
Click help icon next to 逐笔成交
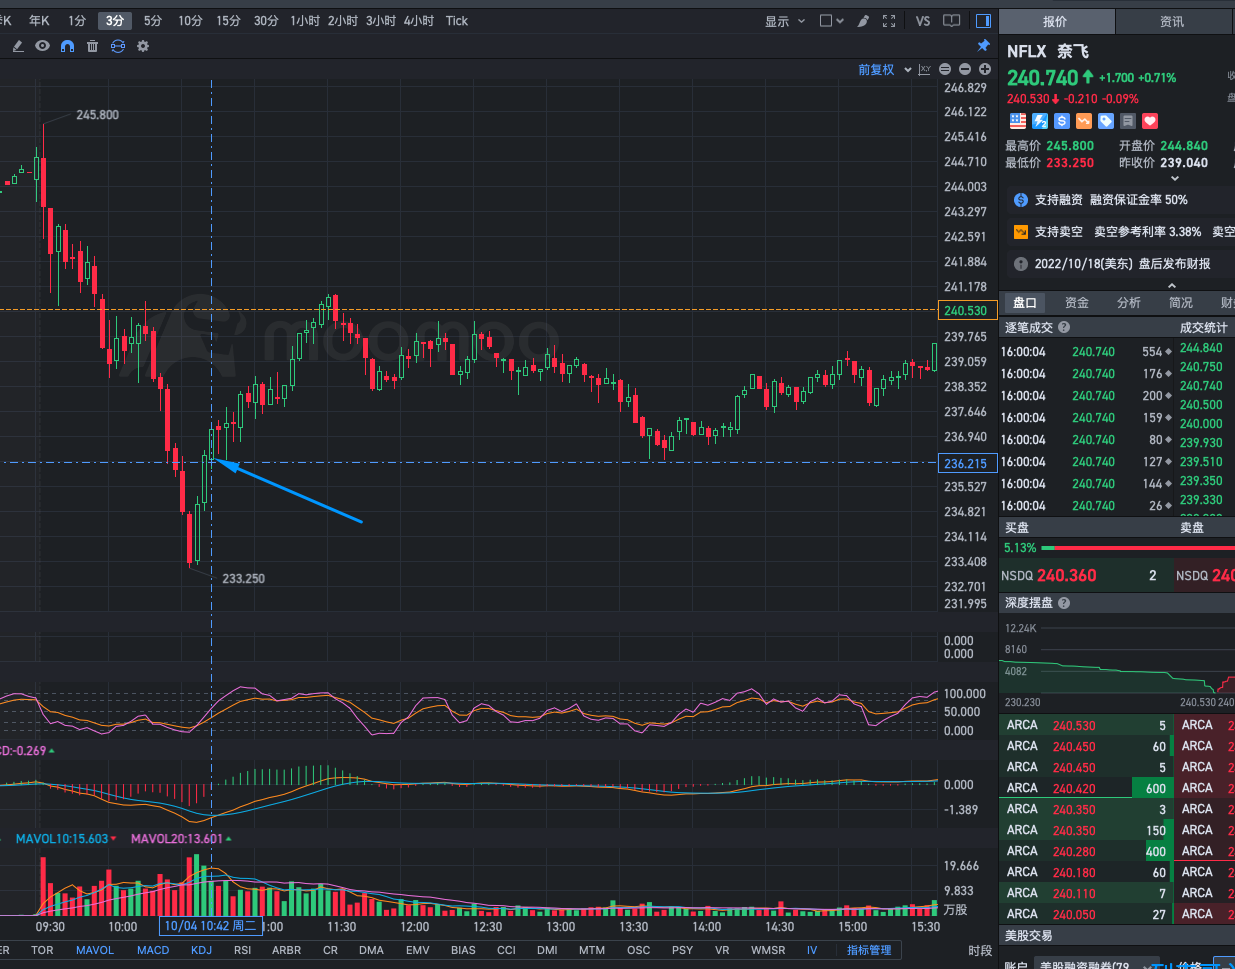[x=1064, y=327]
